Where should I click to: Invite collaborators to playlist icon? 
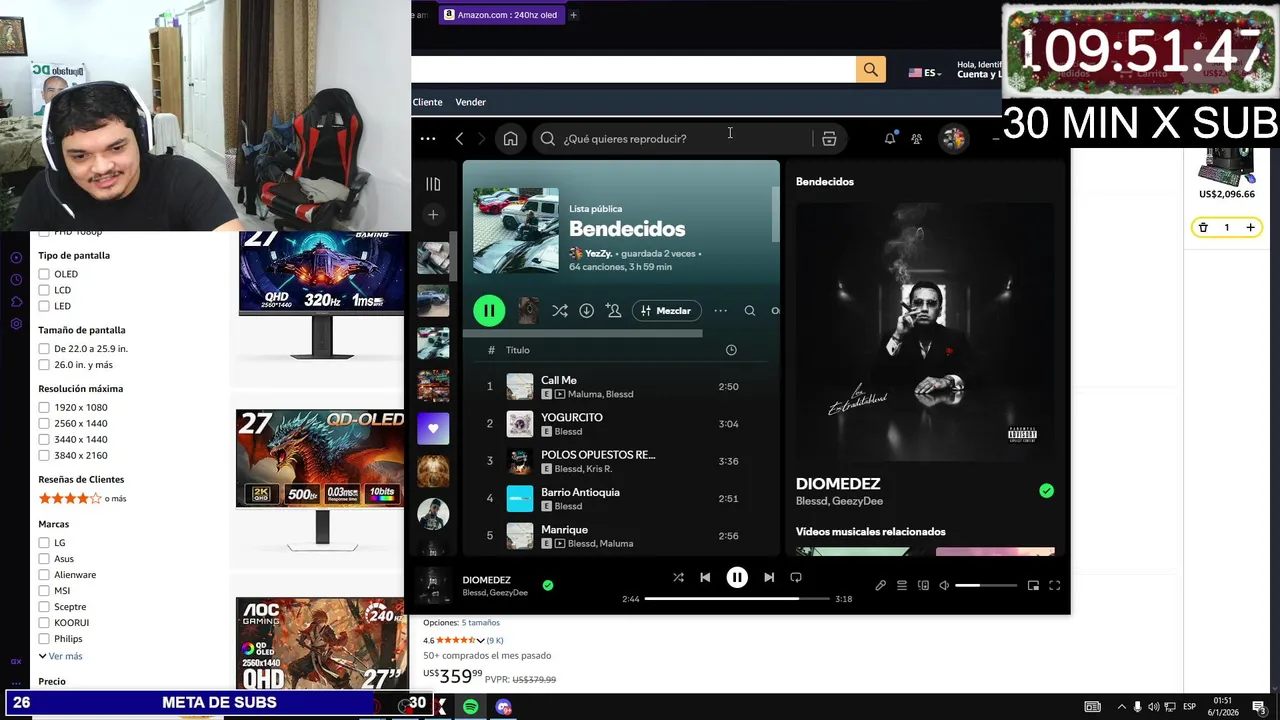[x=613, y=311]
